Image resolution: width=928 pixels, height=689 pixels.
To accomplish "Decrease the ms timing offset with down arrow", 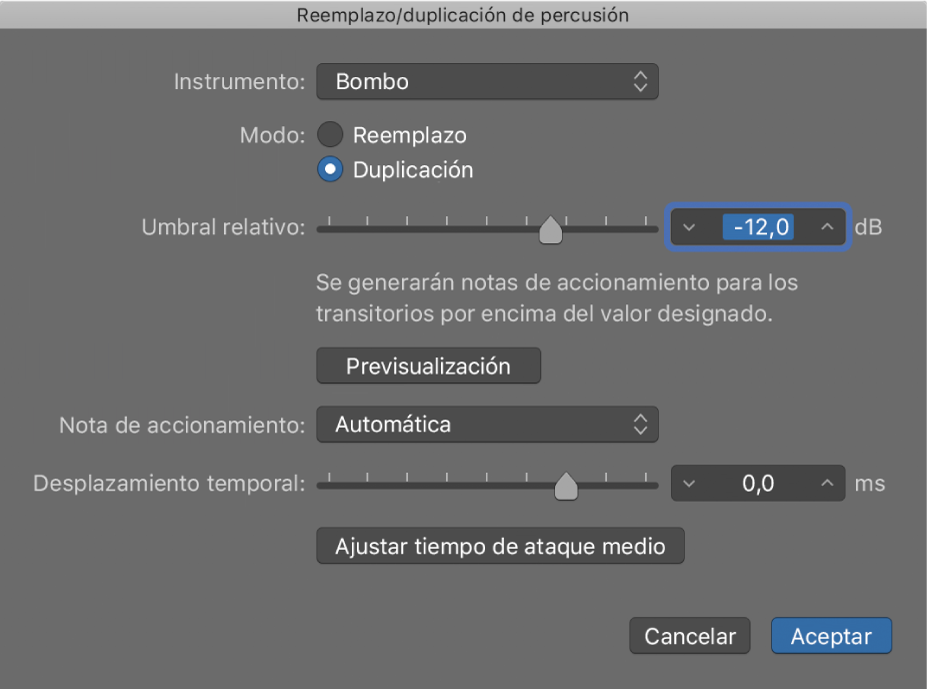I will pos(689,483).
